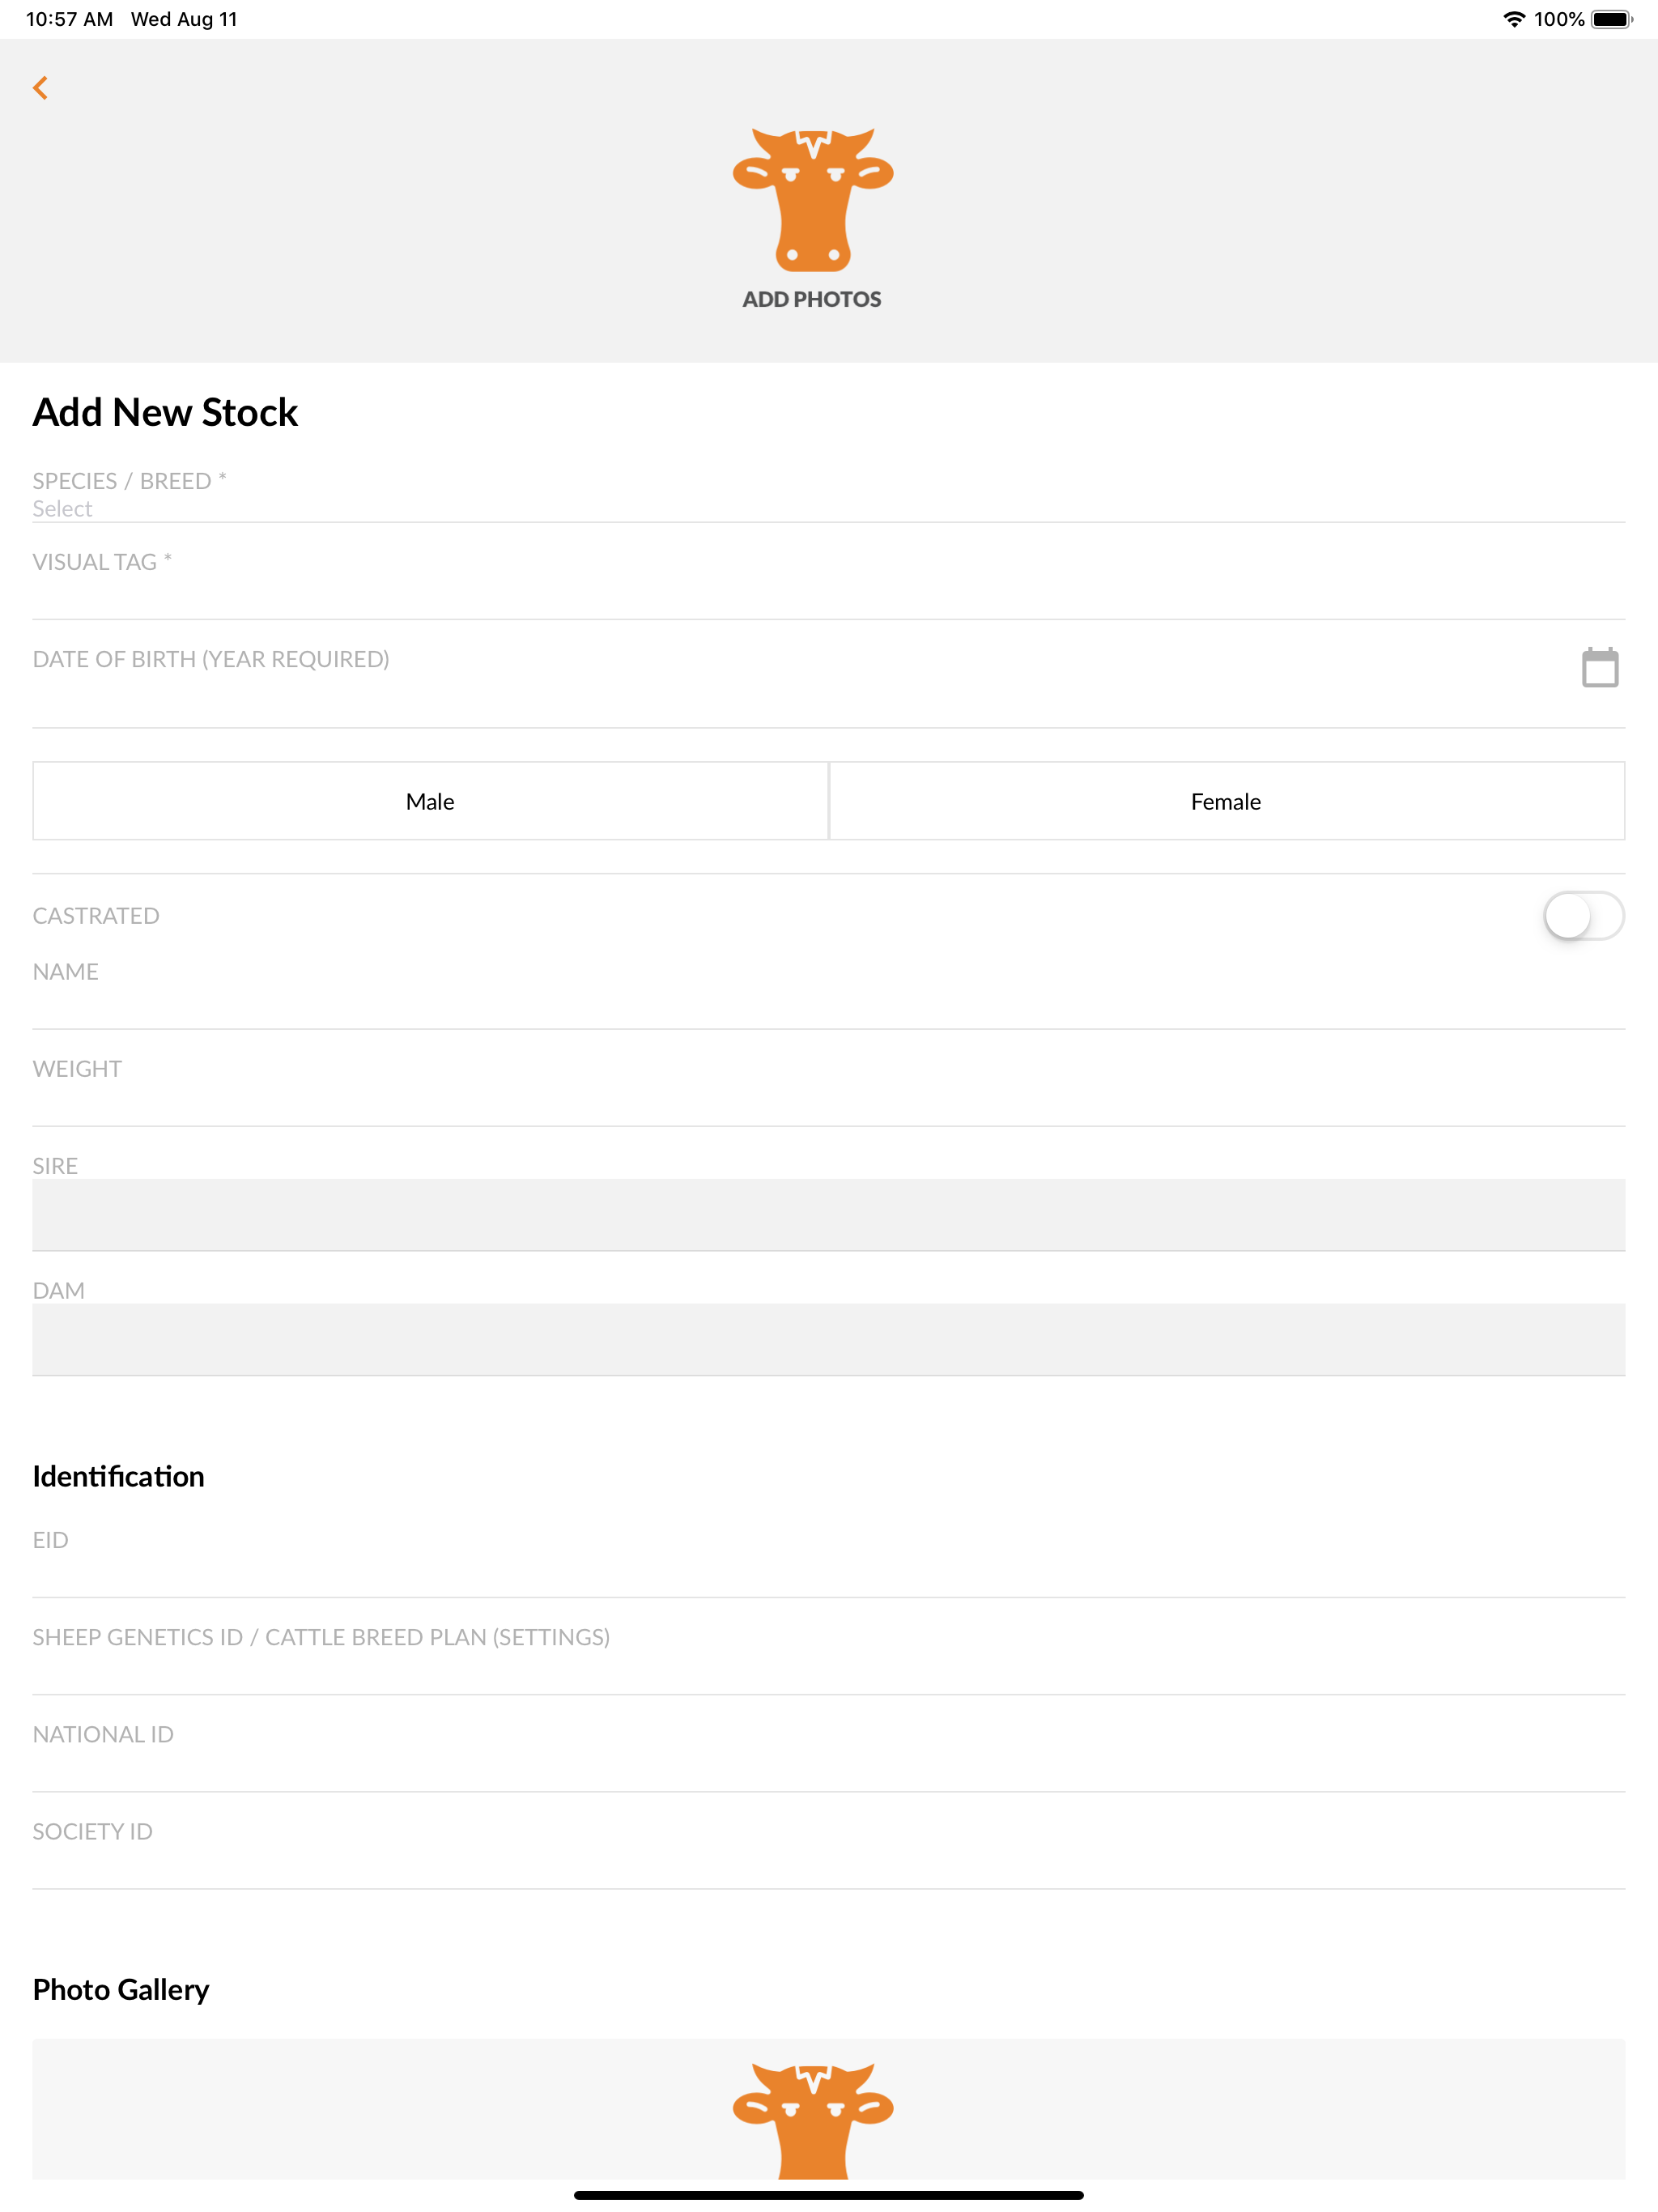
Task: Tap the Add New Stock heading
Action: 165,412
